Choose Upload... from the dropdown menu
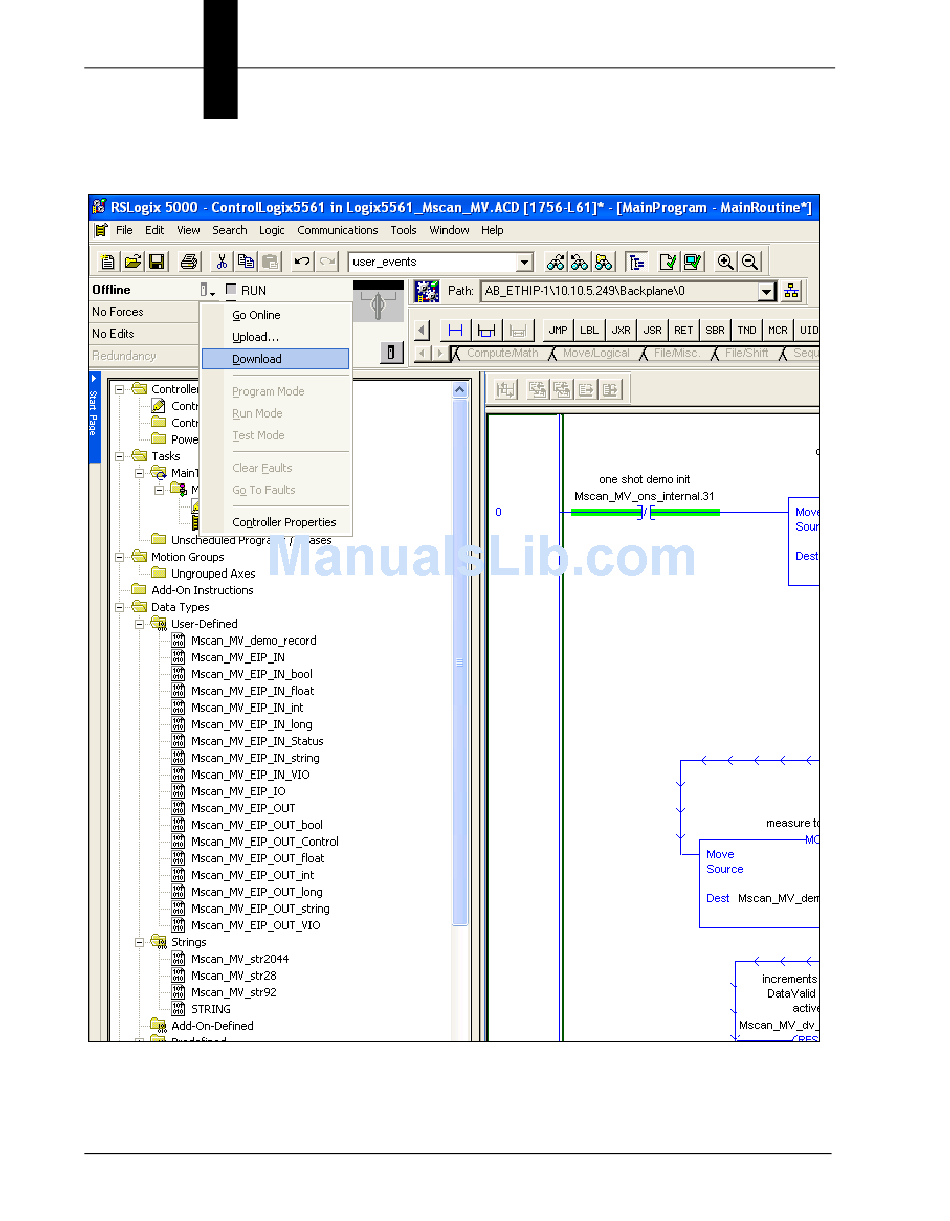 (x=275, y=337)
